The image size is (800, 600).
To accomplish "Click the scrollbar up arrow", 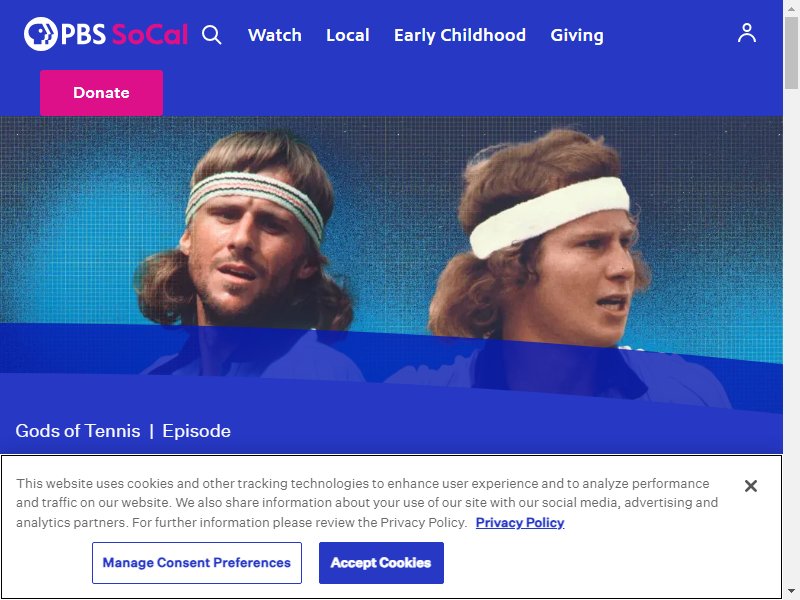I will tap(791, 8).
